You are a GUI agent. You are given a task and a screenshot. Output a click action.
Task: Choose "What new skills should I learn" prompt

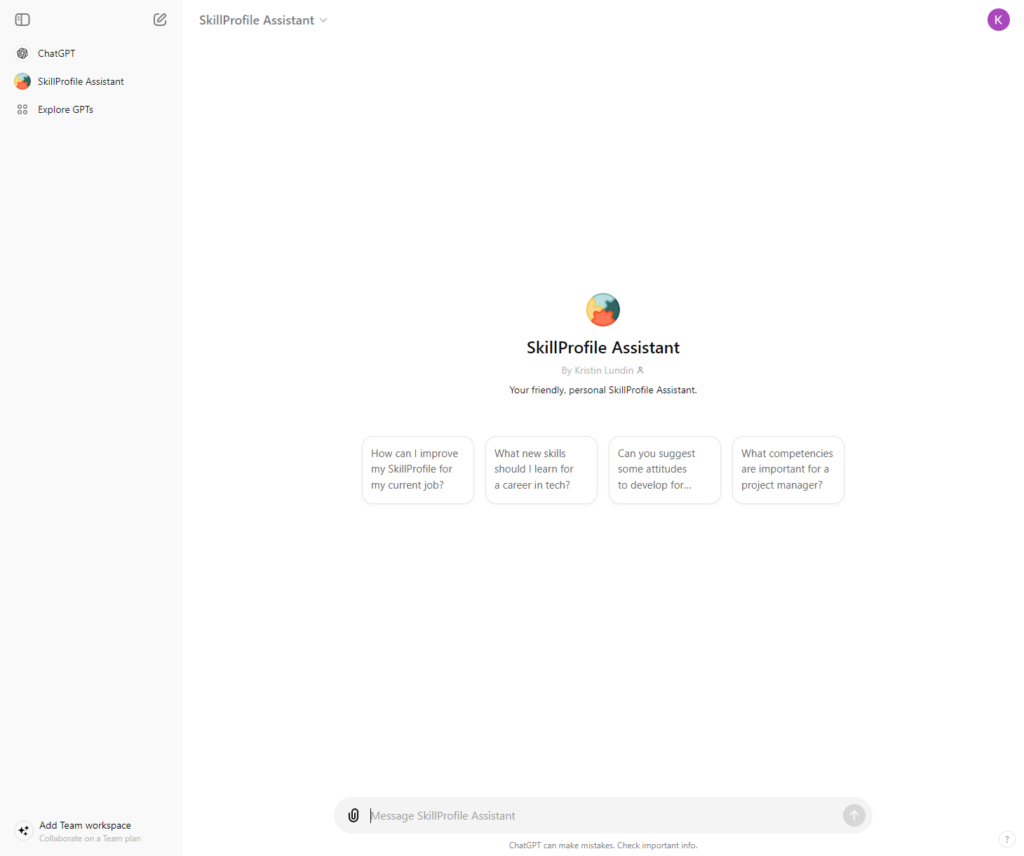tap(541, 469)
